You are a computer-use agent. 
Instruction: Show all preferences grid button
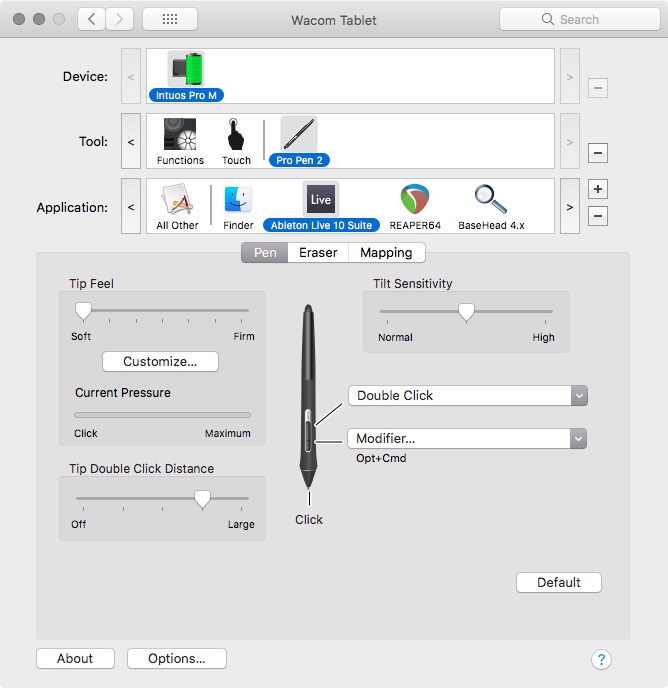[170, 19]
